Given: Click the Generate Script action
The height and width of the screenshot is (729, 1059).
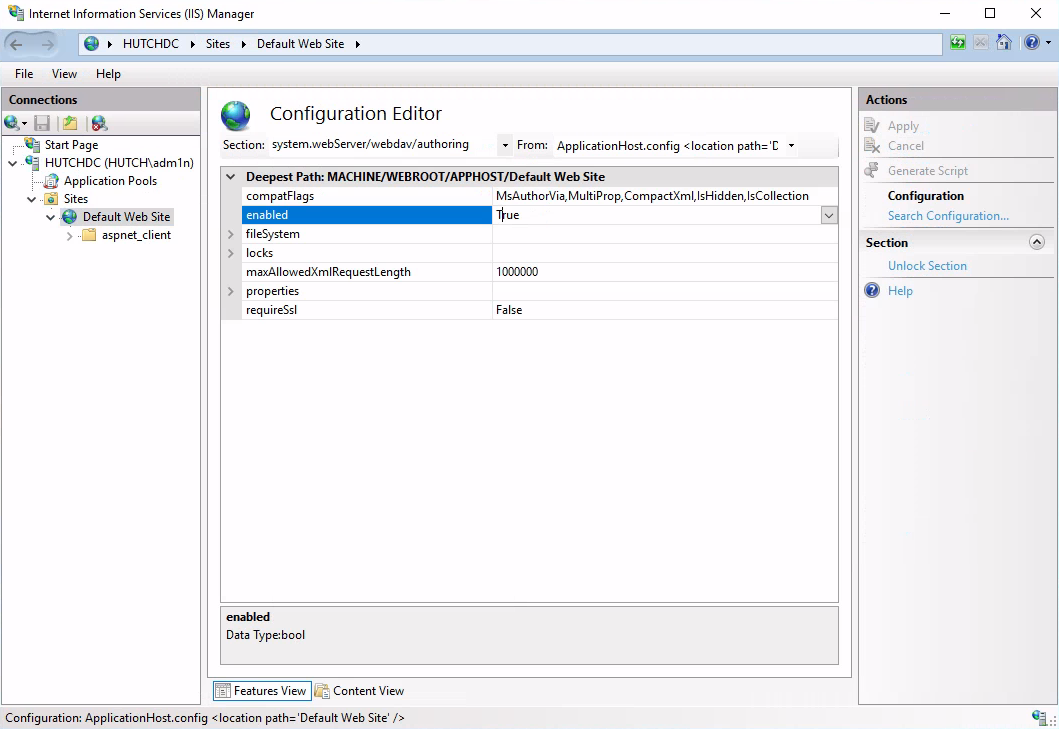Looking at the screenshot, I should 928,170.
